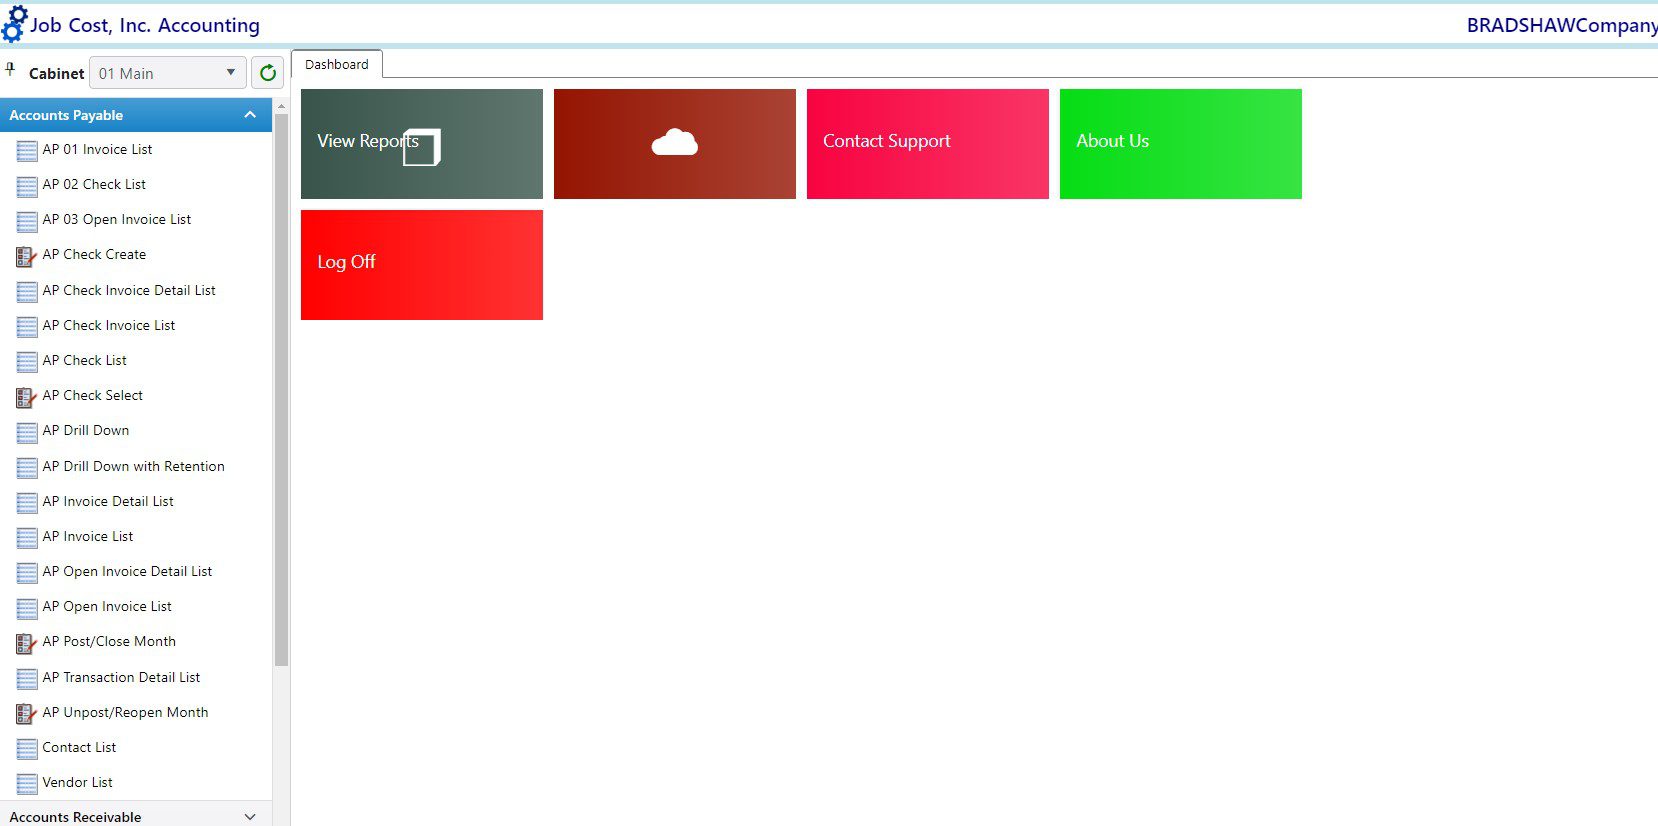Viewport: 1658px width, 826px height.
Task: Click the icon beside AP 01 Invoice List
Action: click(x=27, y=151)
